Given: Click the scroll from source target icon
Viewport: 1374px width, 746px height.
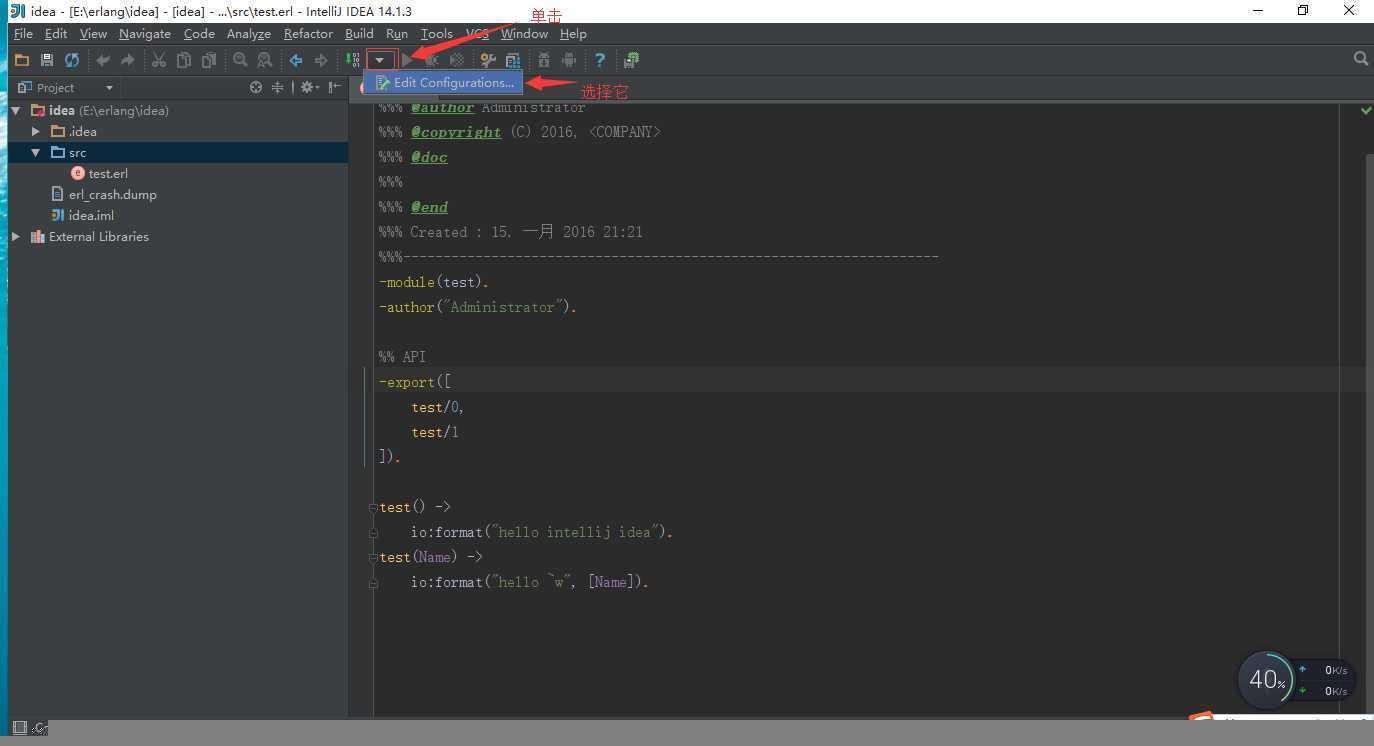Looking at the screenshot, I should point(256,88).
